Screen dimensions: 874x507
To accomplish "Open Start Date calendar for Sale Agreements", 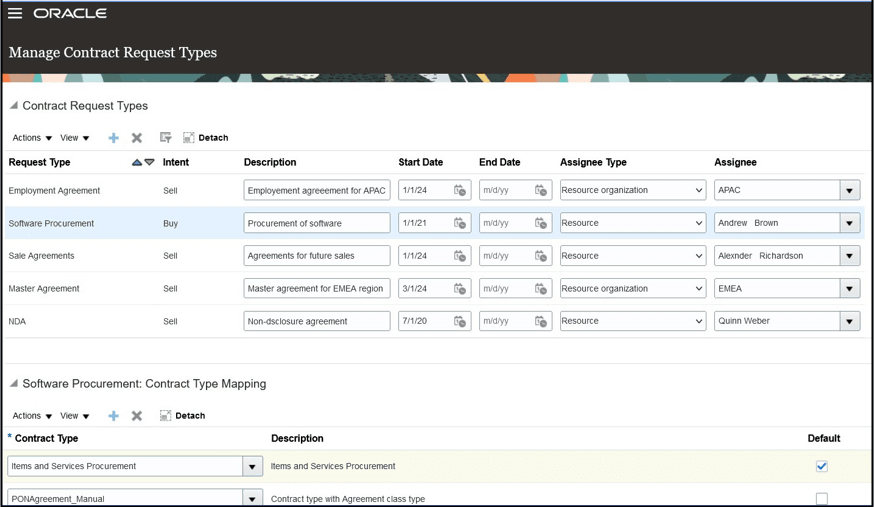I will coord(460,256).
